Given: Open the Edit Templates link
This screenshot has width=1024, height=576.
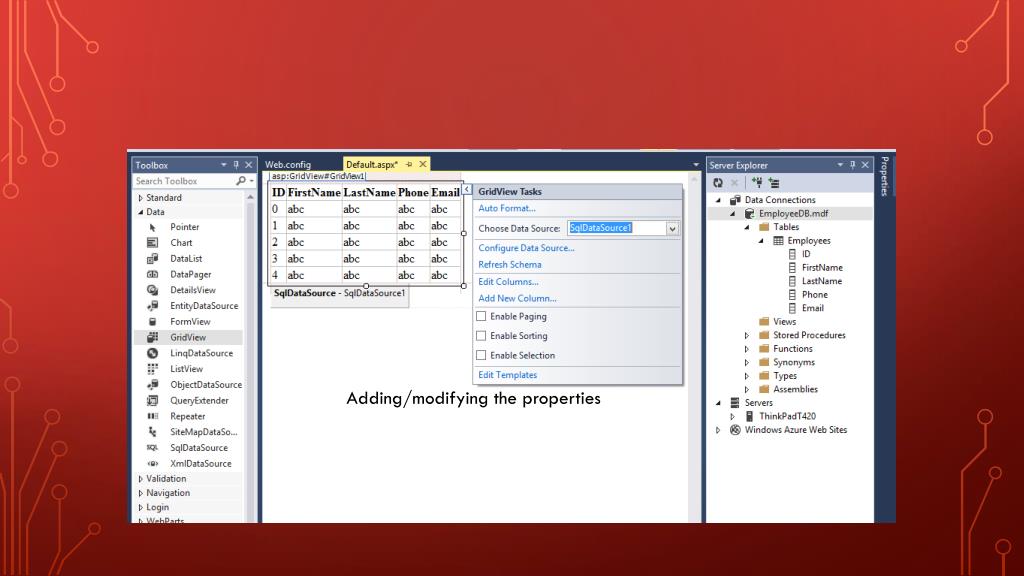Looking at the screenshot, I should [507, 375].
